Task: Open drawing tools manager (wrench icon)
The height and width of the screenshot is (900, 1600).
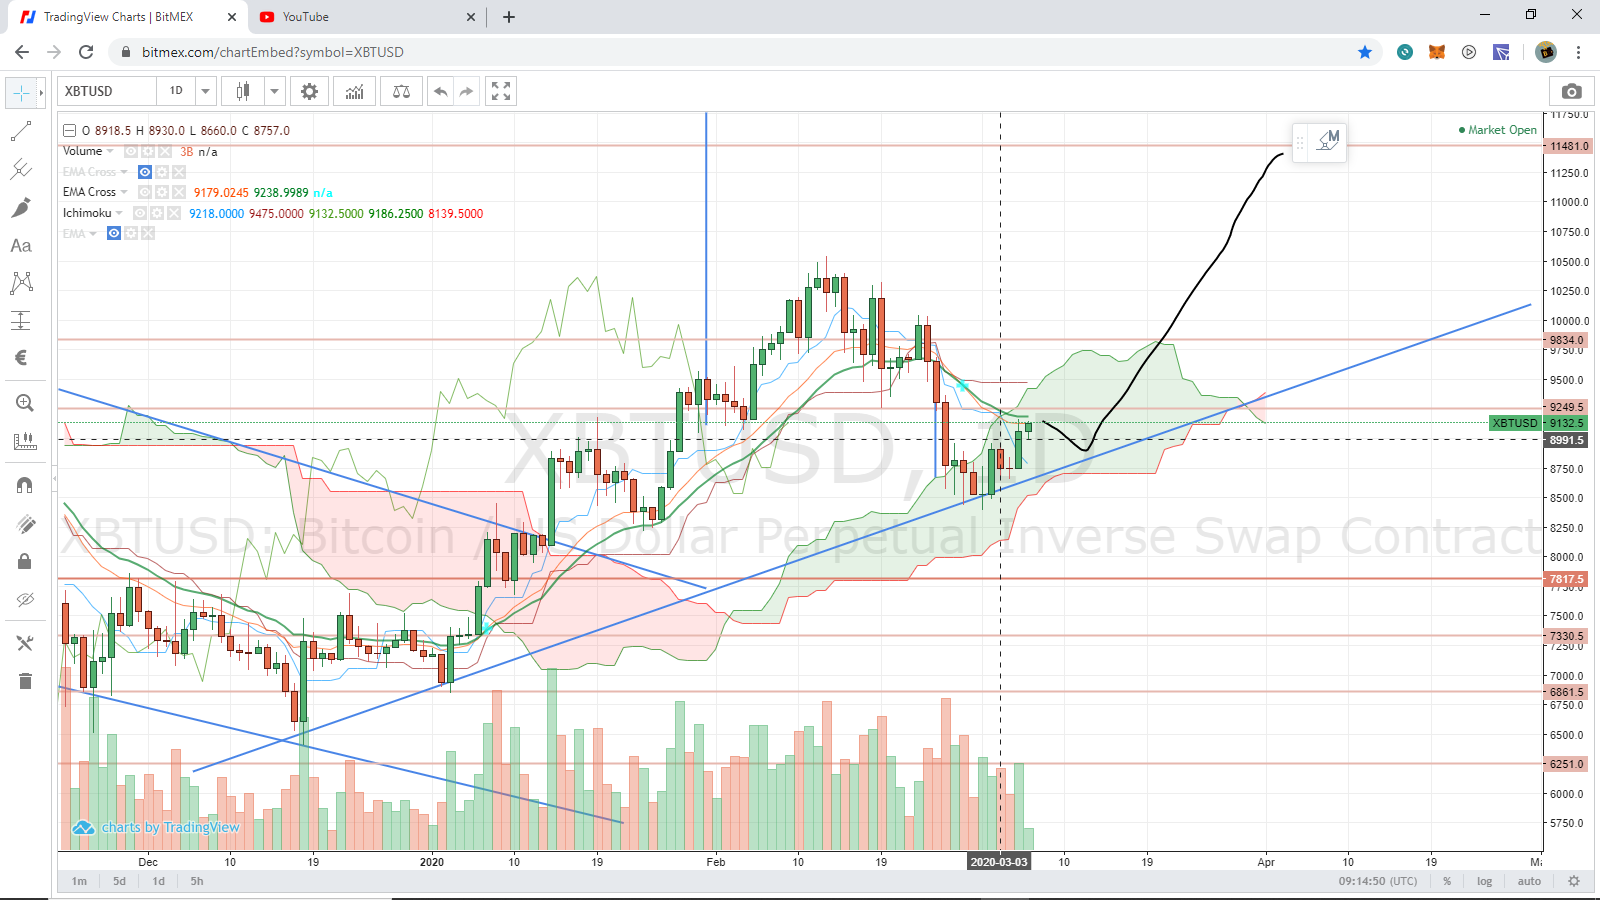Action: 25,643
